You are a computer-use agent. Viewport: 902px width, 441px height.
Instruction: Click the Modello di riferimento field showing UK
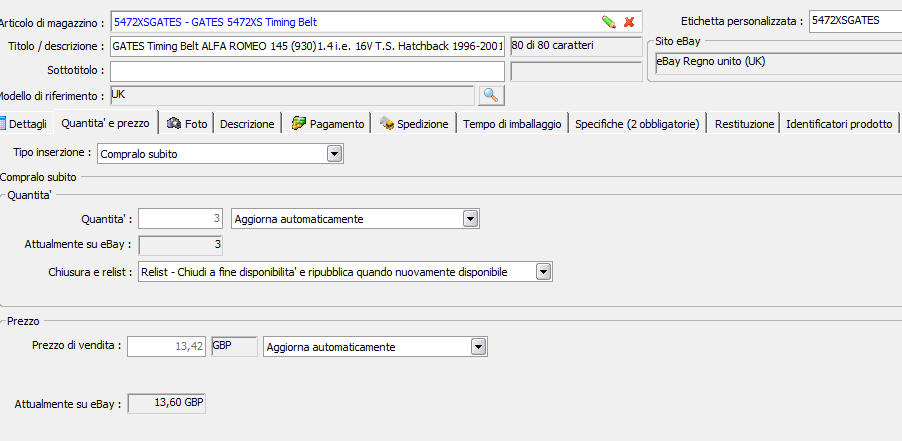[x=292, y=95]
